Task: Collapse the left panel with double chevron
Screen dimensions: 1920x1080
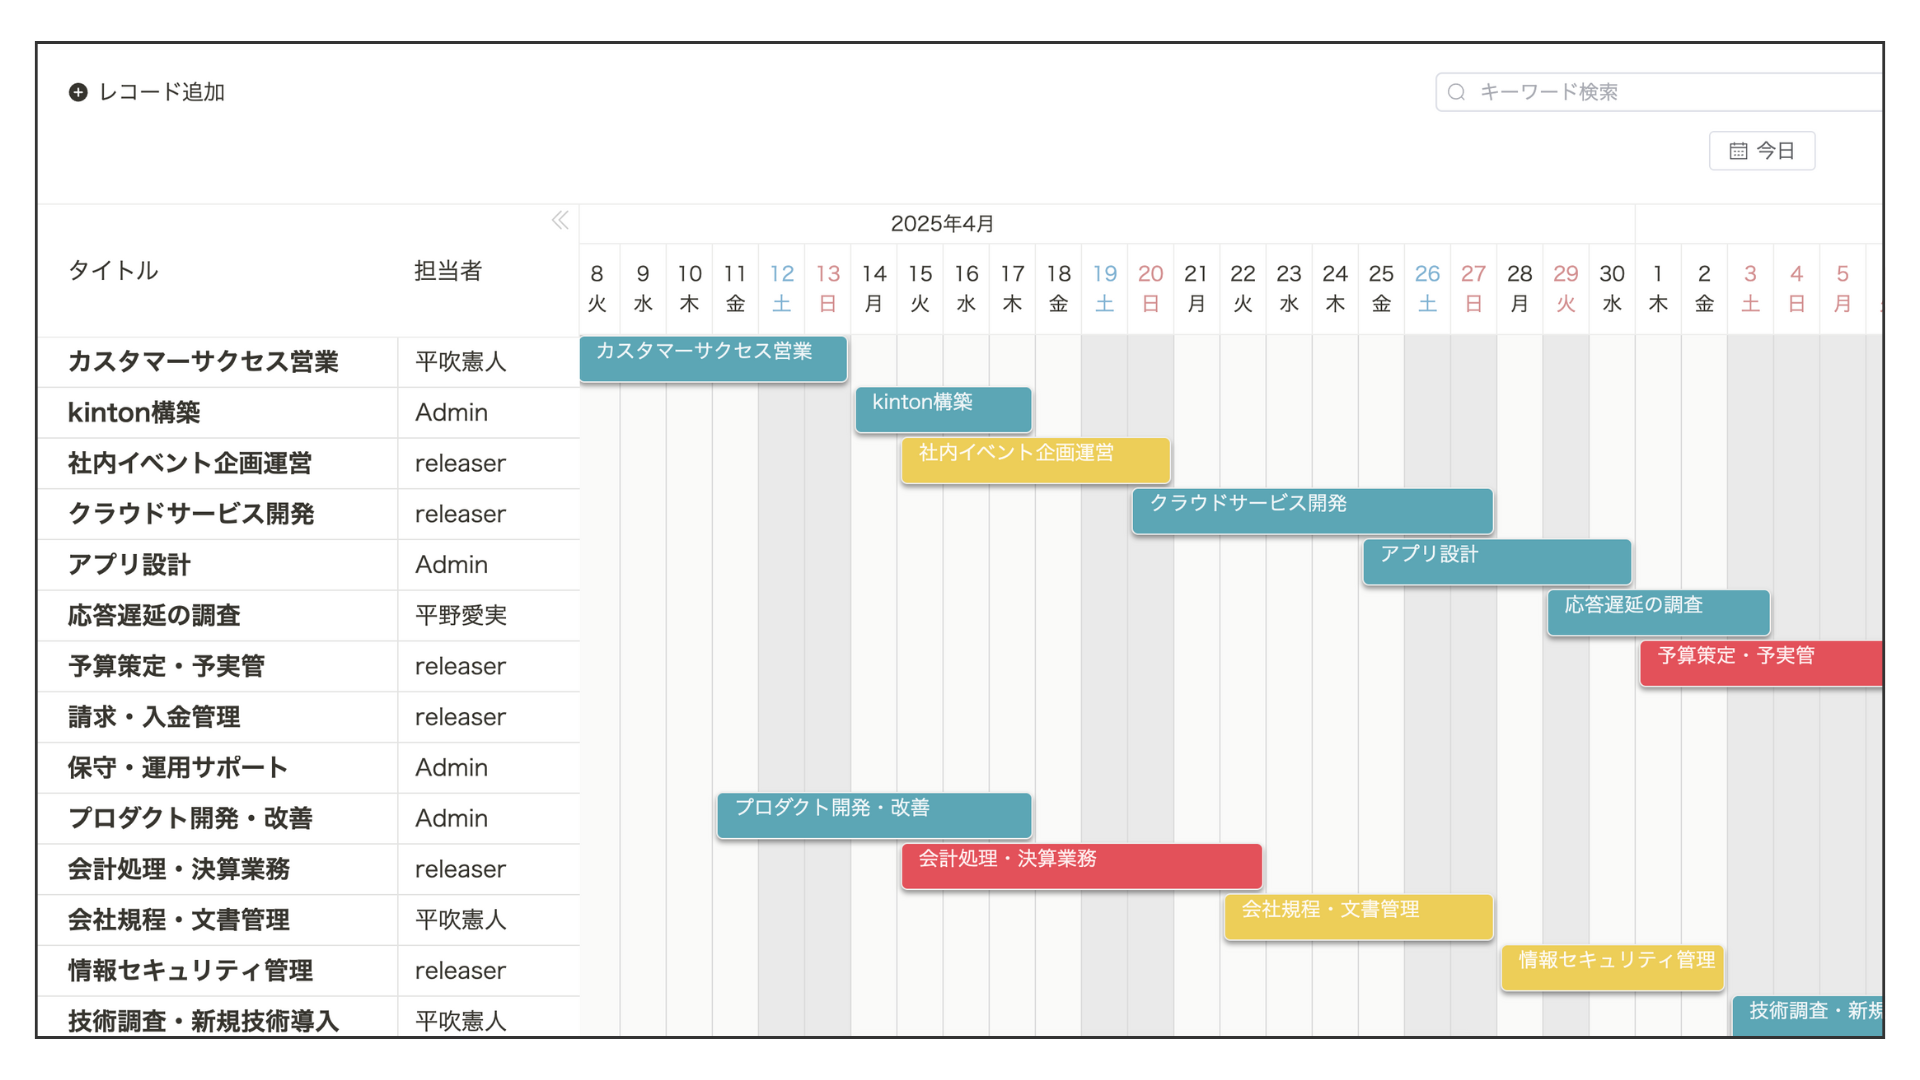Action: click(x=560, y=220)
